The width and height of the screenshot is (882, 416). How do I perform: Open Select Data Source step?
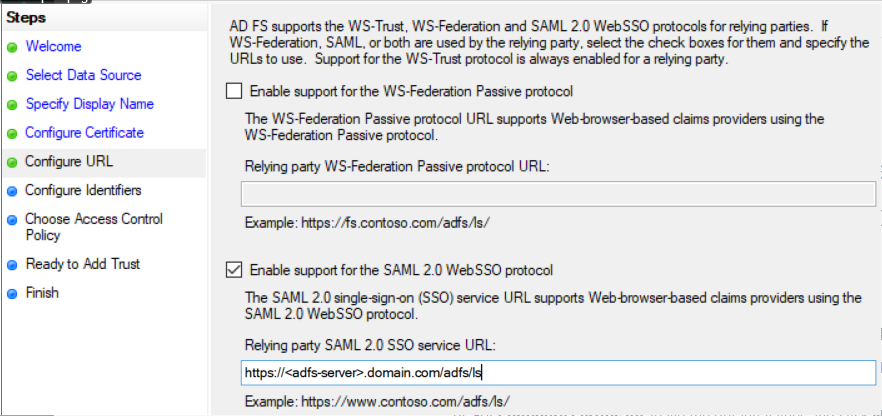click(x=83, y=75)
